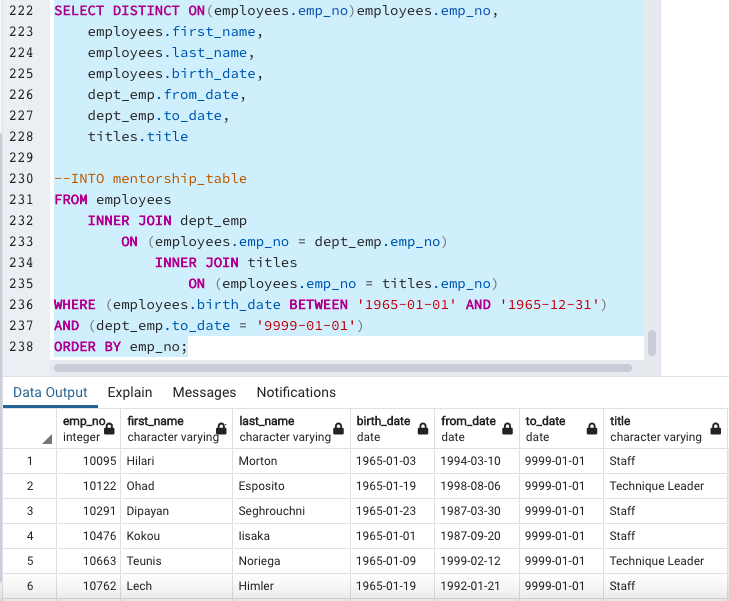Image resolution: width=729 pixels, height=601 pixels.
Task: Select row number 2 header
Action: [30, 486]
